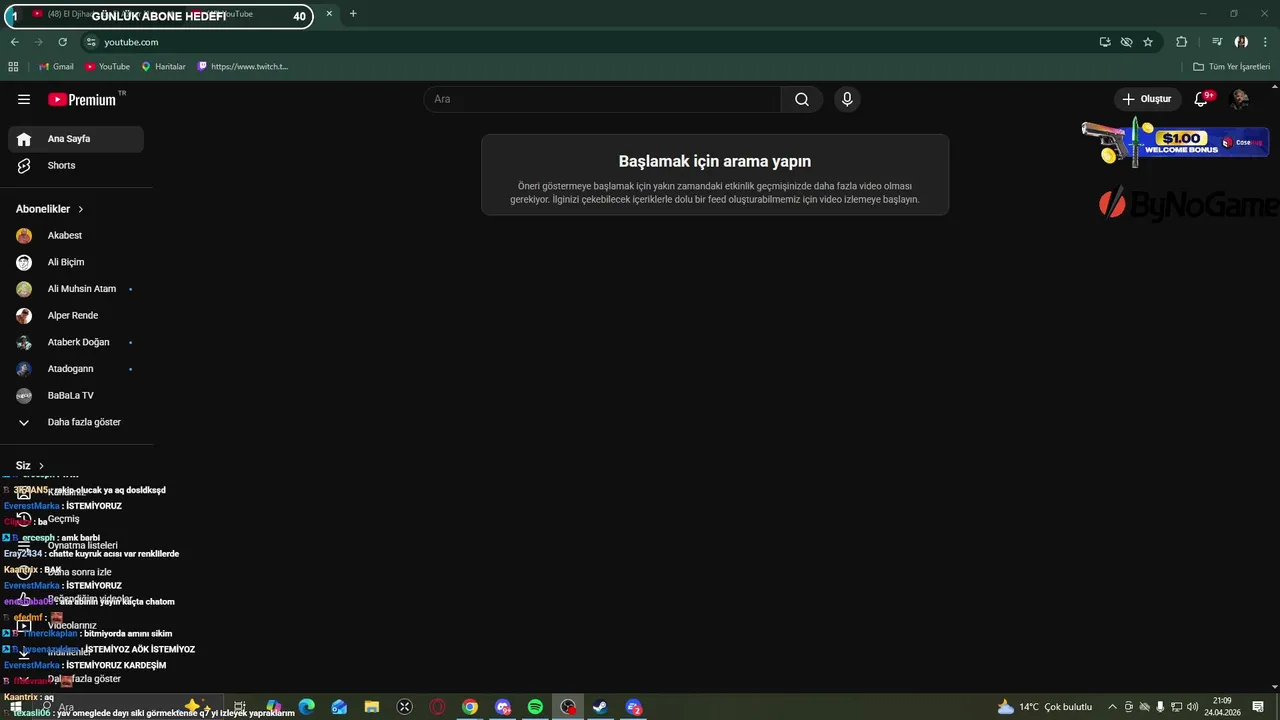The width and height of the screenshot is (1280, 720).
Task: Open Opera browser from taskbar
Action: click(x=437, y=707)
